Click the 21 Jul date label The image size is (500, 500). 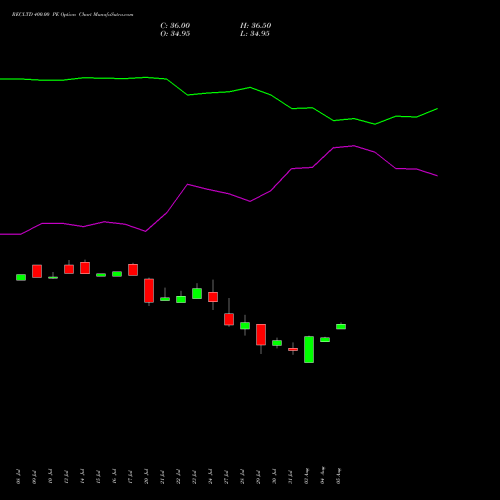pos(162,477)
